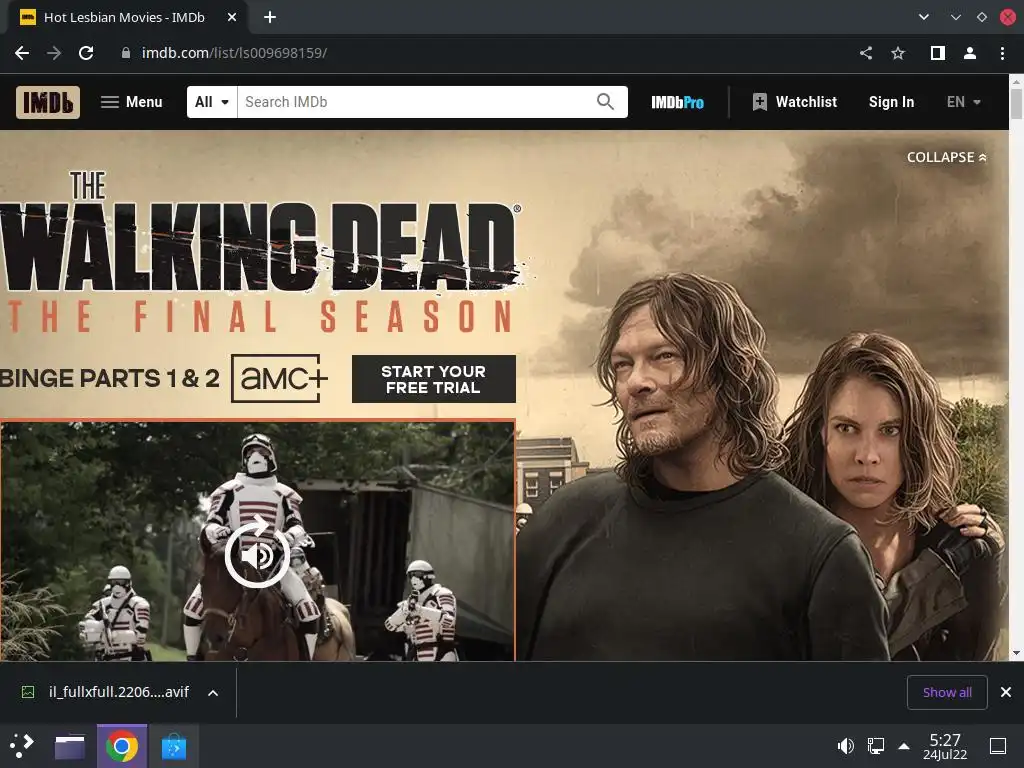
Task: Click The Walking Dead title banner
Action: pos(261,251)
